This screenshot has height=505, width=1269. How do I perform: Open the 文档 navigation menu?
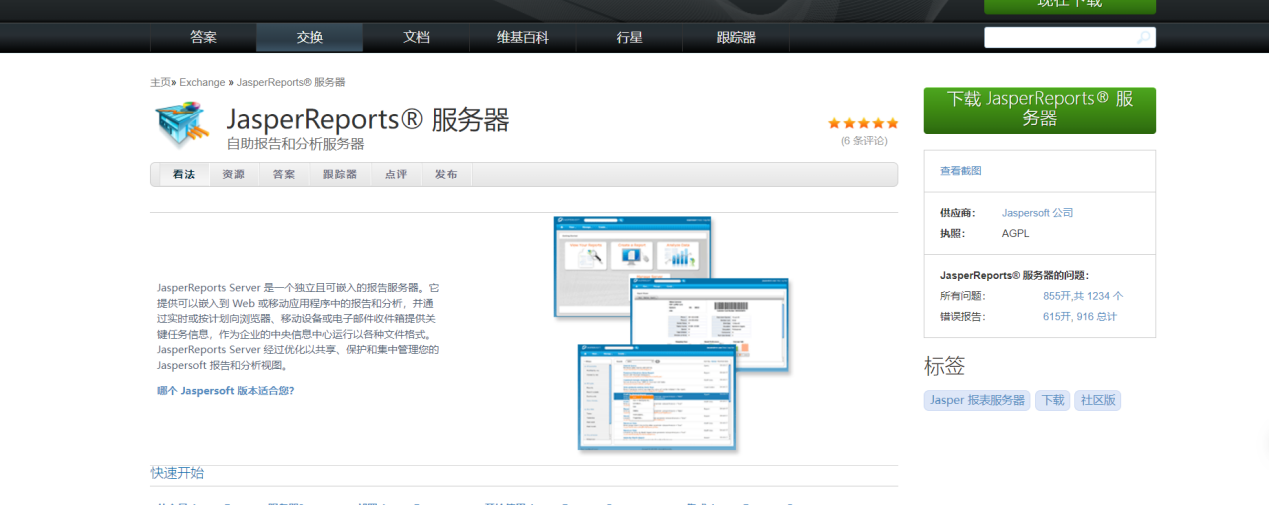click(x=416, y=38)
